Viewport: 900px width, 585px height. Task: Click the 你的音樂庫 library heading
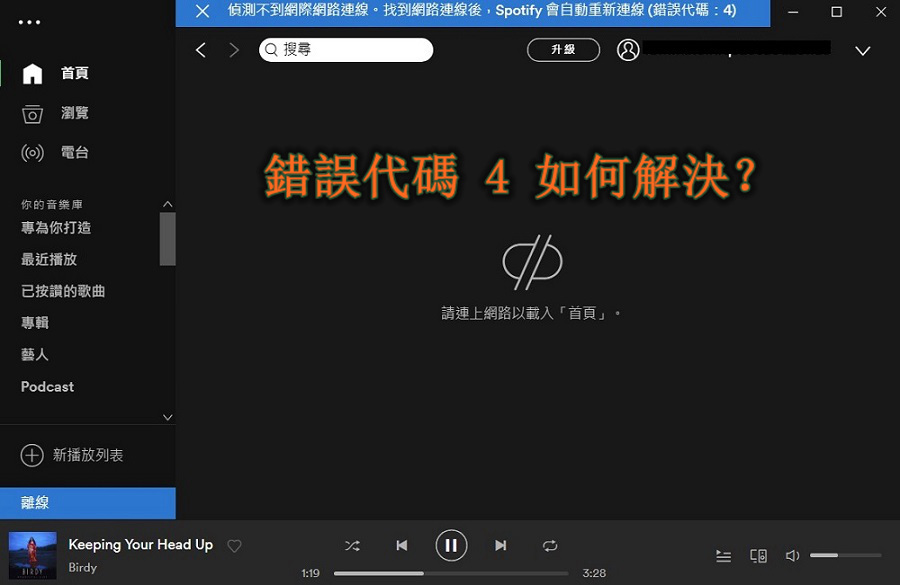52,204
